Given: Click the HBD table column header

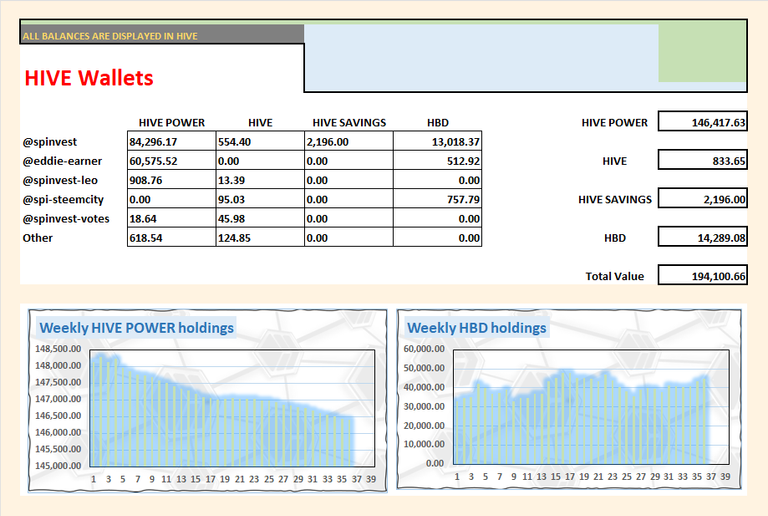Looking at the screenshot, I should [437, 122].
